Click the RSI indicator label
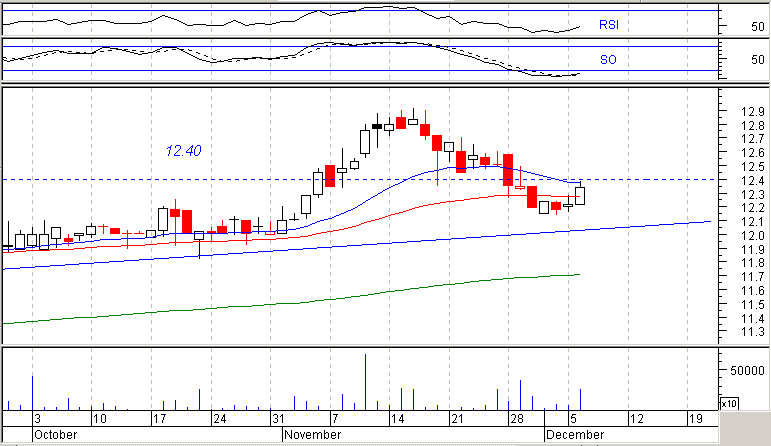 point(608,25)
